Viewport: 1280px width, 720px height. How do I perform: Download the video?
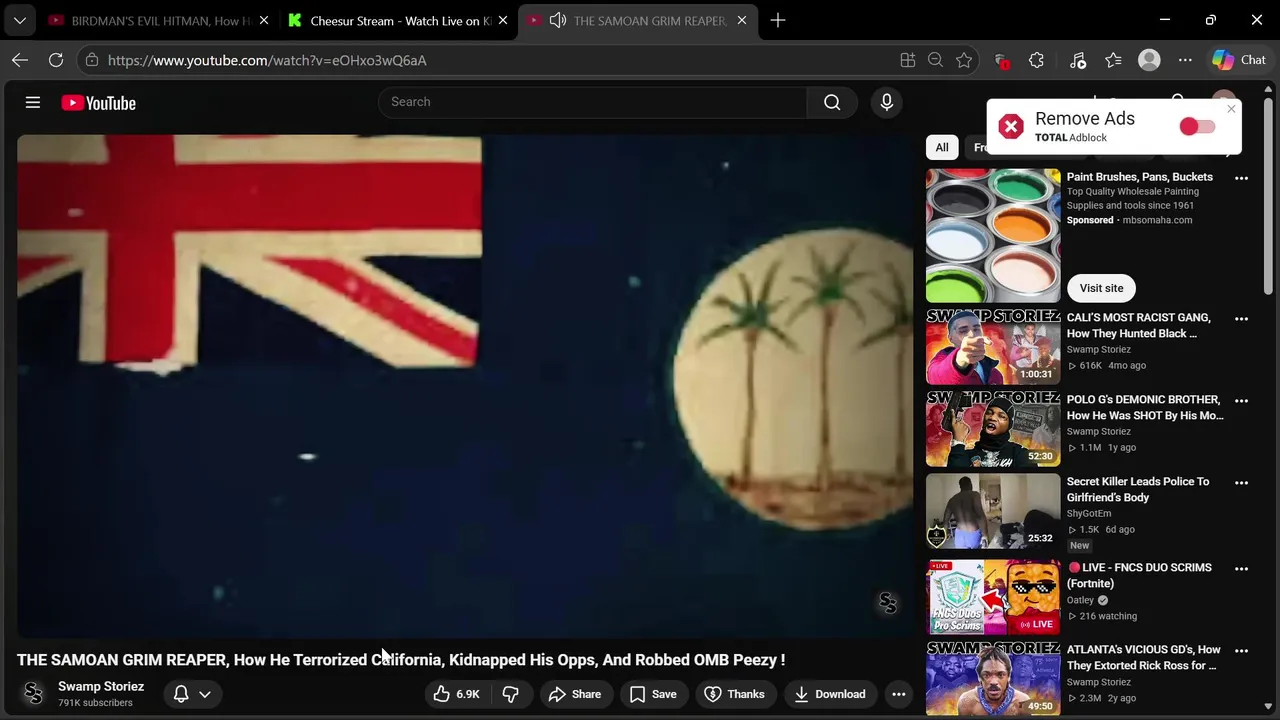point(829,694)
